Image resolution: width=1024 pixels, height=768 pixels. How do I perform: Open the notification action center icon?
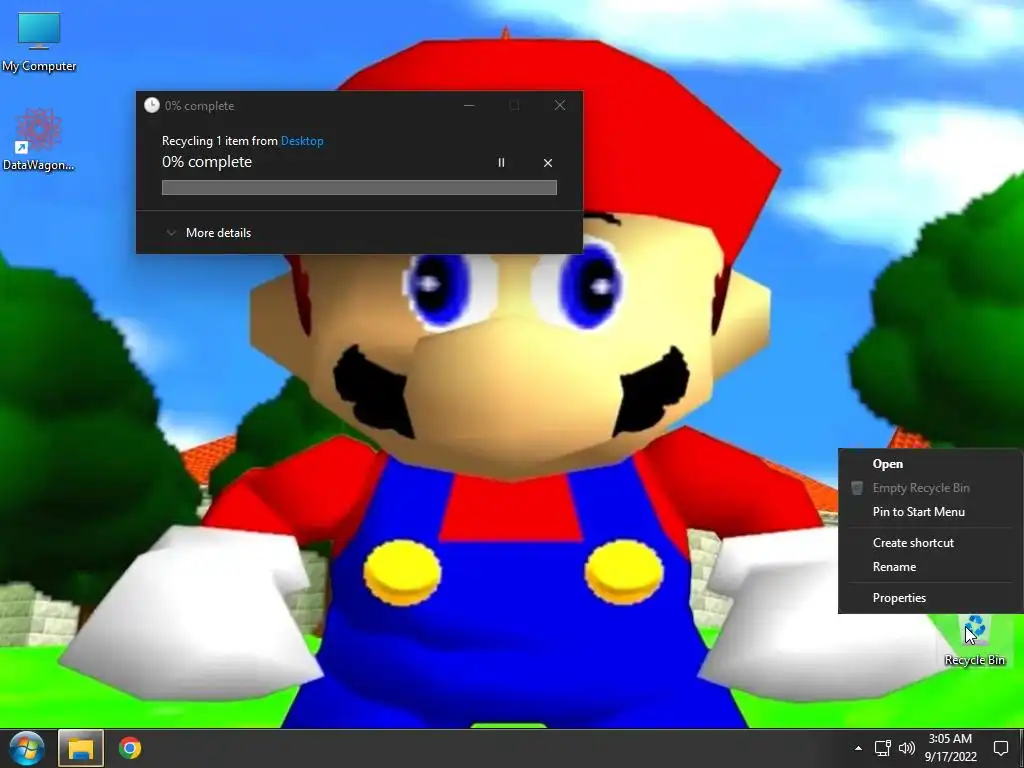point(1000,748)
